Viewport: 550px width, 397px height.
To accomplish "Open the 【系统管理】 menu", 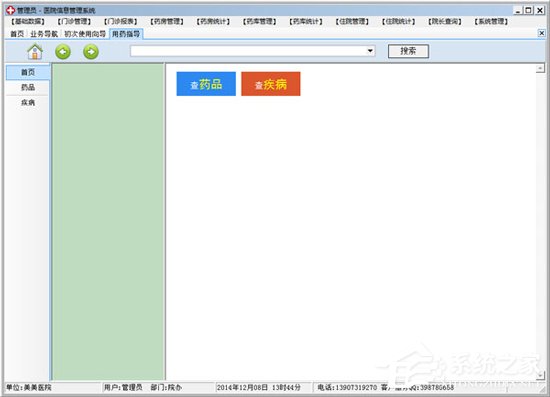I will [491, 22].
